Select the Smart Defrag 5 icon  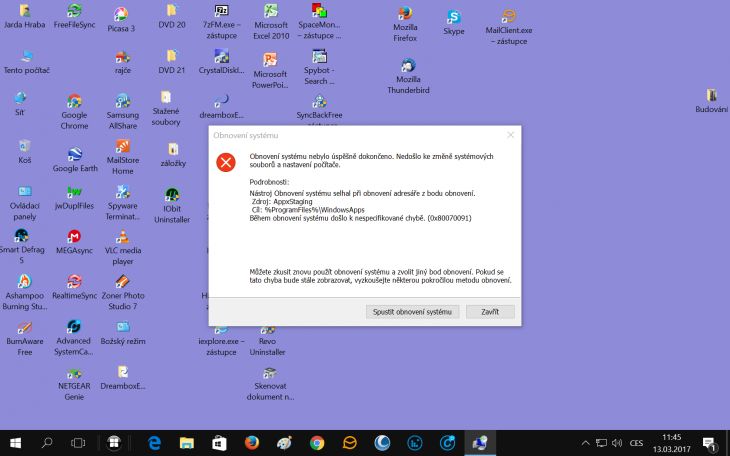[x=21, y=247]
